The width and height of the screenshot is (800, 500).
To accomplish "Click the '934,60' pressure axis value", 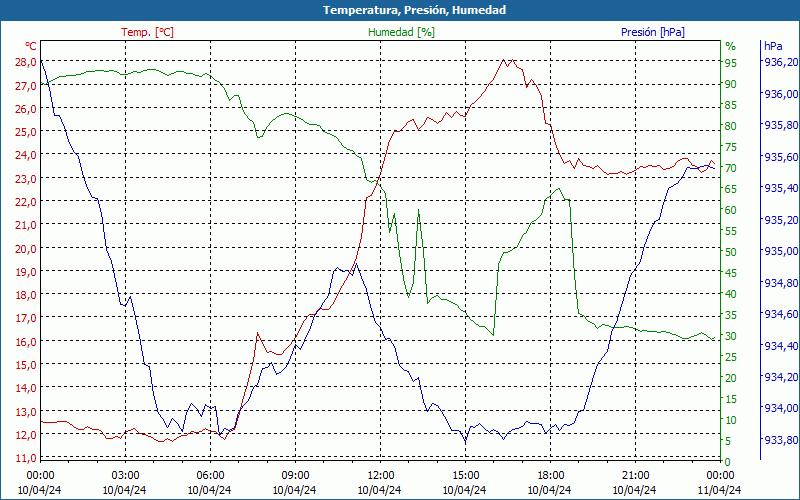I will 780,314.
